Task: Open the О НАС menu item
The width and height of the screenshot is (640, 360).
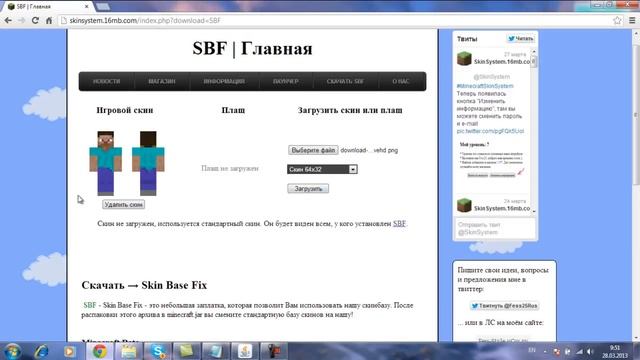Action: (401, 81)
